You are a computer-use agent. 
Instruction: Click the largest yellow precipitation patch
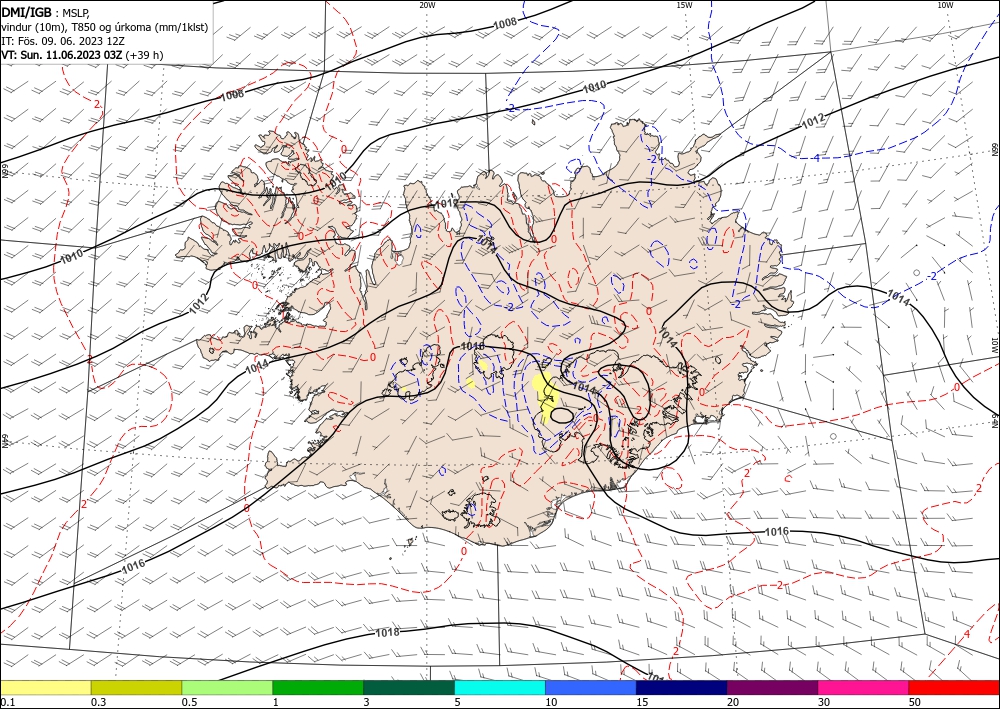pyautogui.click(x=546, y=396)
